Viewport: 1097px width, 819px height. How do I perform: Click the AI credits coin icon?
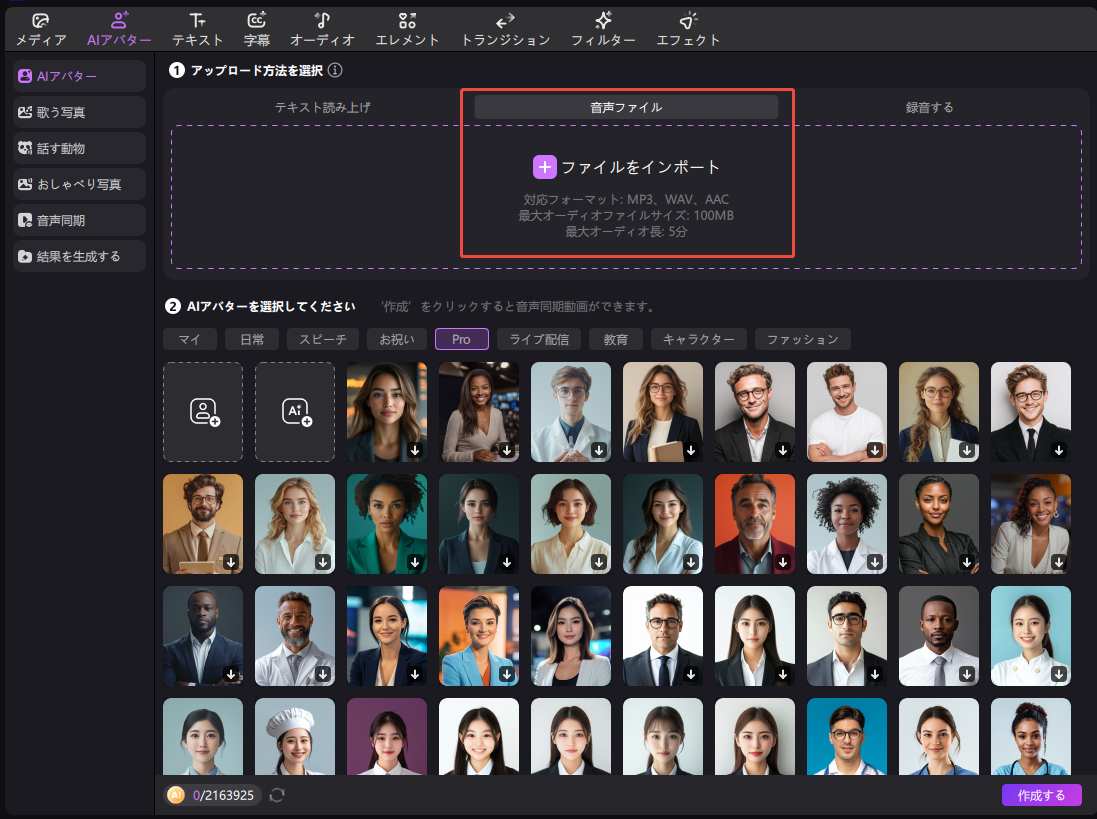coord(176,795)
